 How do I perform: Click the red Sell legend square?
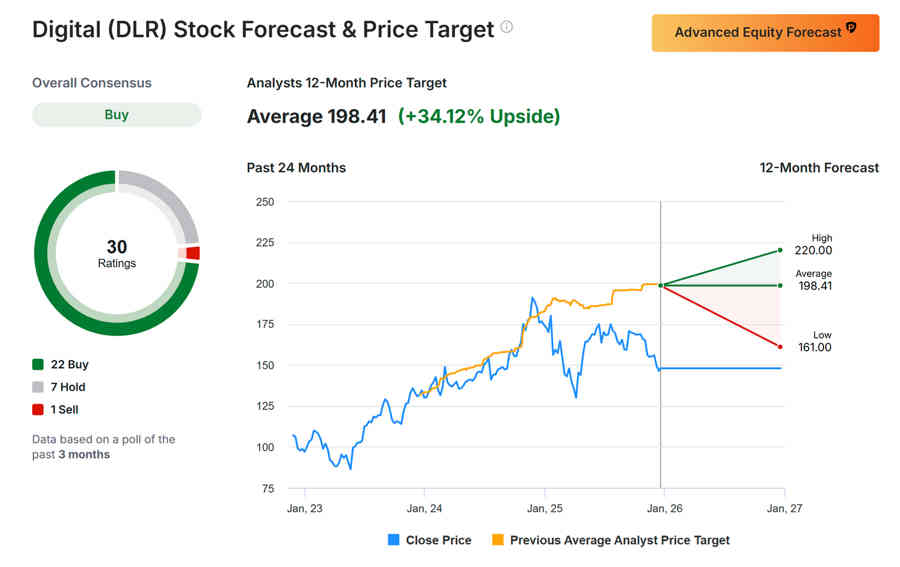click(38, 409)
